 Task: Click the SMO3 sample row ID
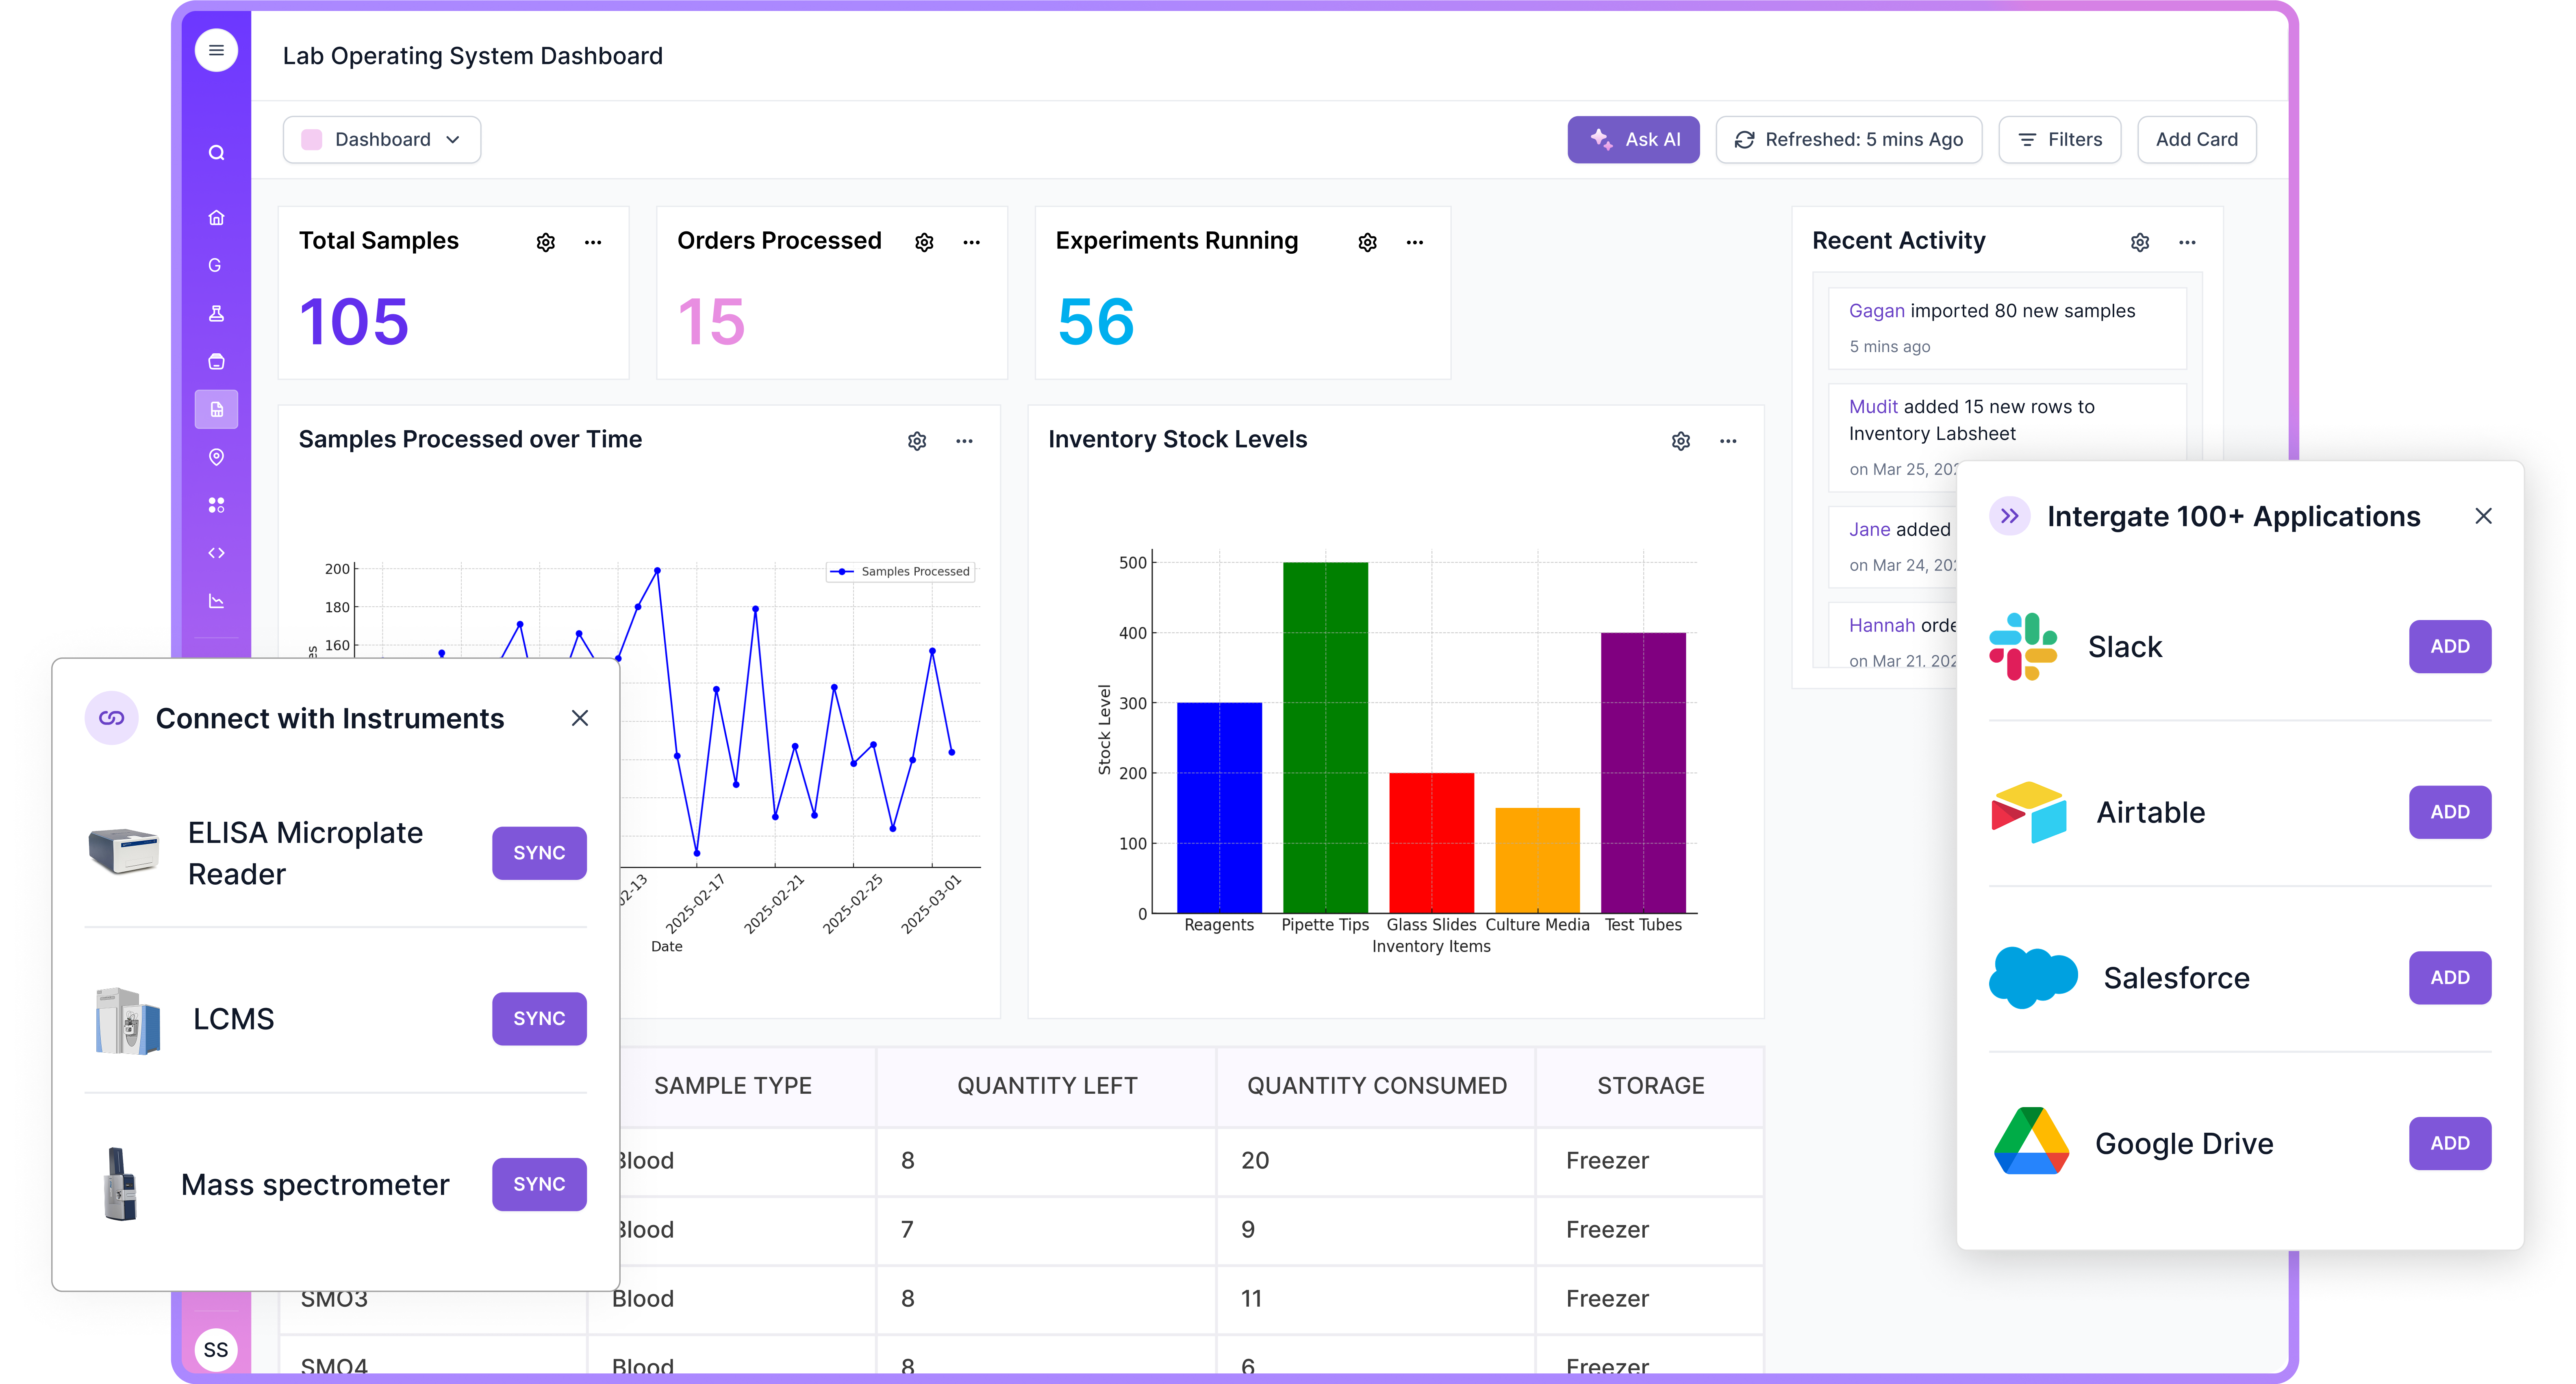335,1299
